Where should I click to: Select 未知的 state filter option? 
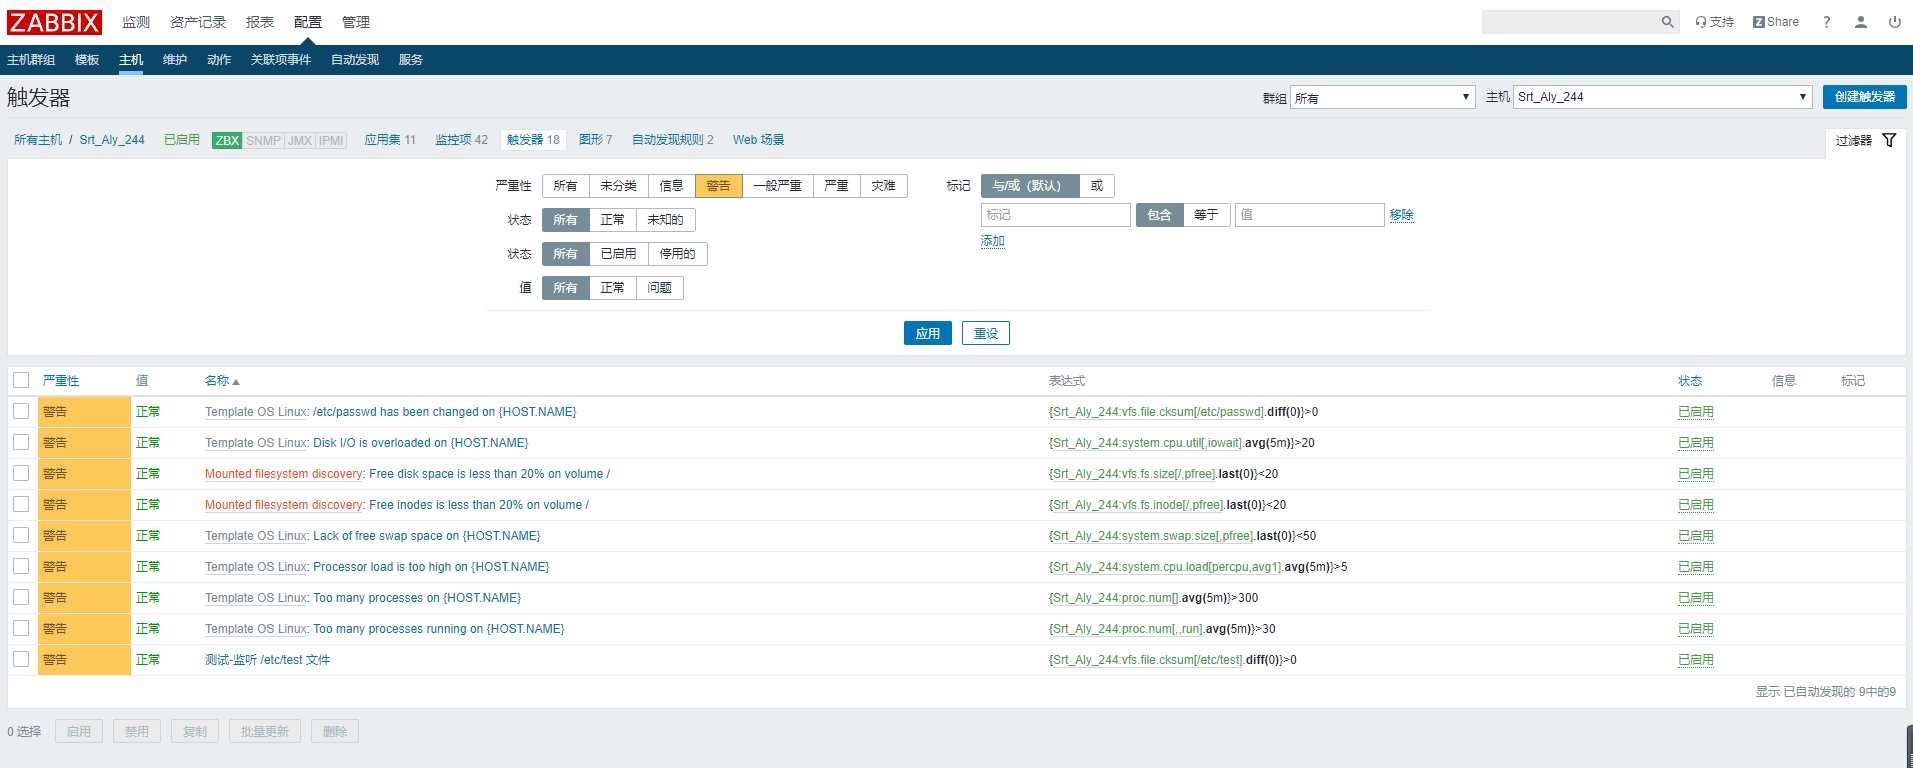click(x=666, y=220)
